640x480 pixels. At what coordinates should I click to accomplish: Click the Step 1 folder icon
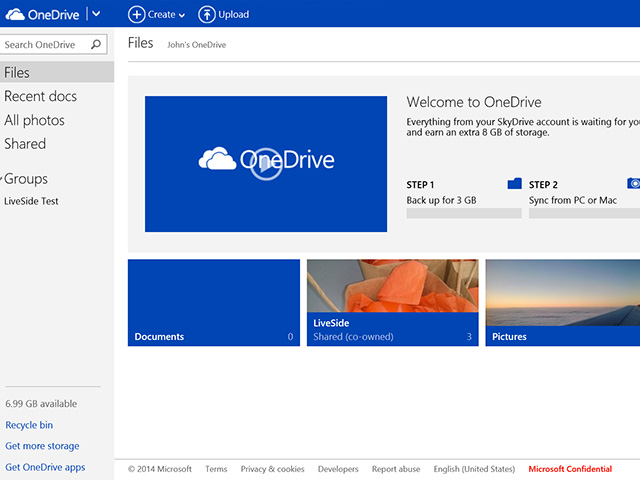514,184
